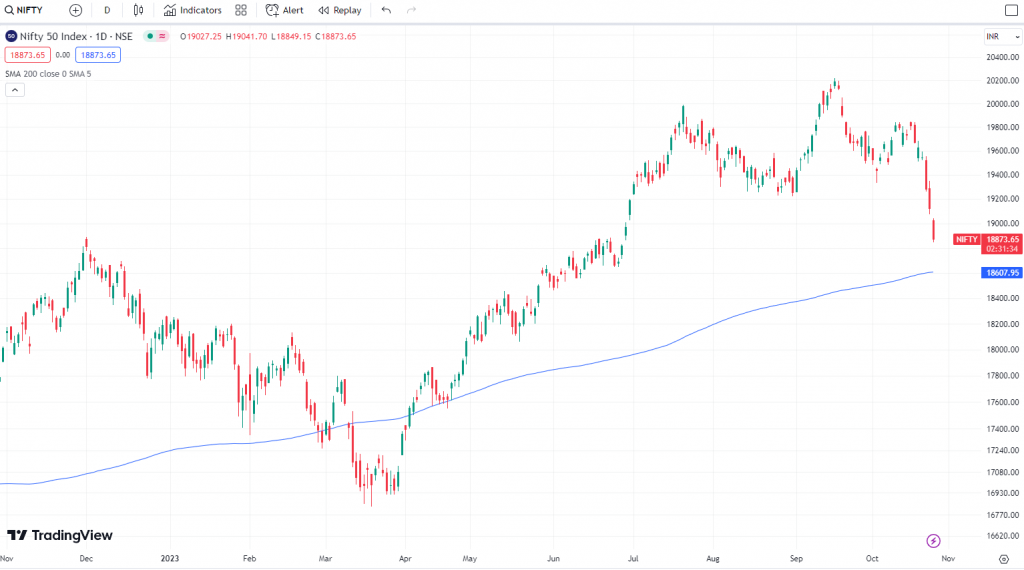Viewport: 1024px width, 570px height.
Task: Click the blue 18607.95 SMA price label
Action: 1001,272
